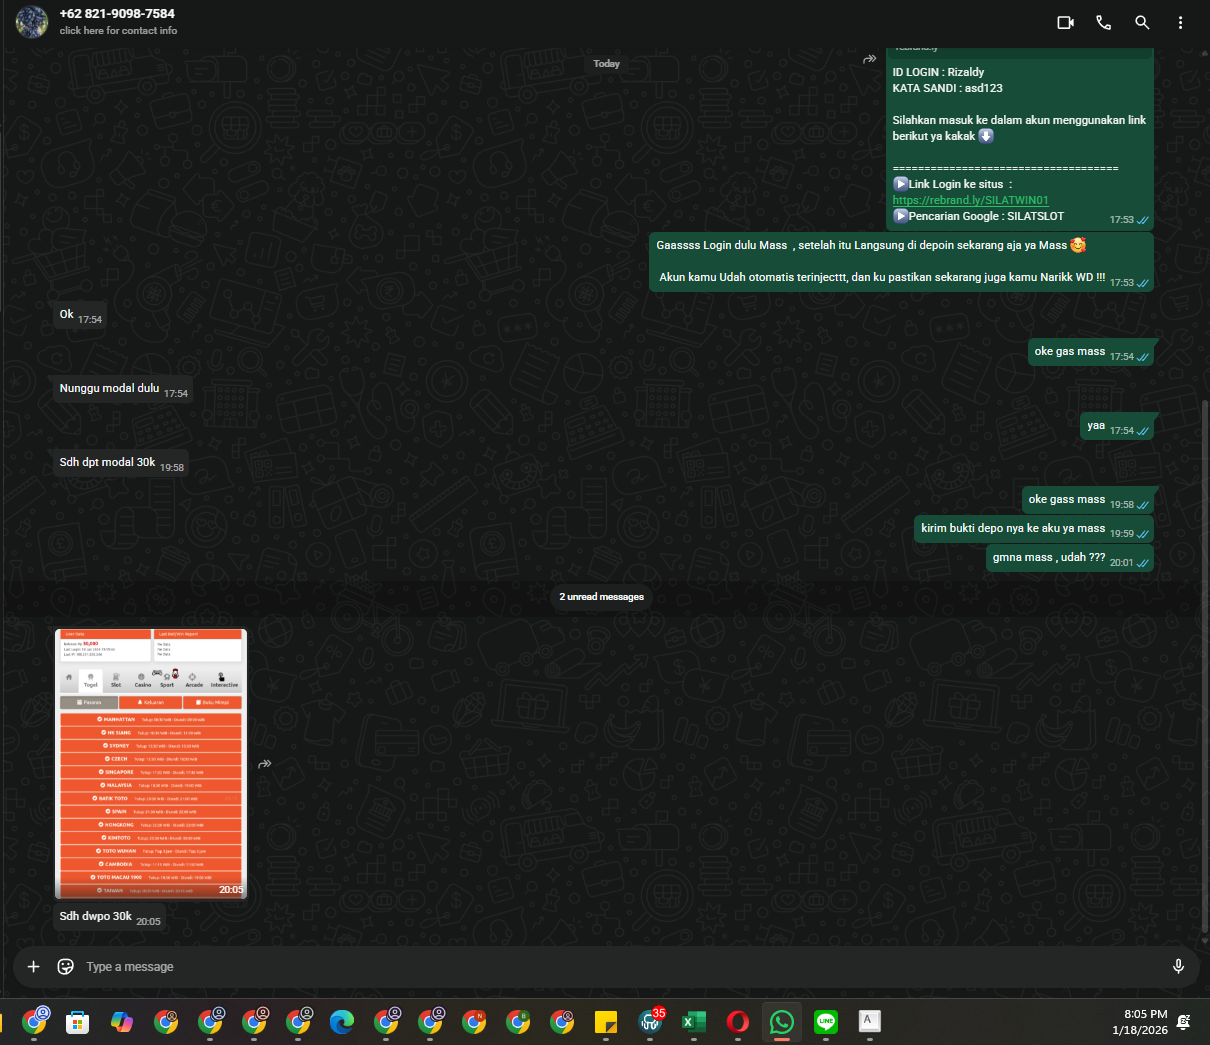This screenshot has width=1210, height=1045.
Task: Open Excel from the taskbar
Action: (x=694, y=1022)
